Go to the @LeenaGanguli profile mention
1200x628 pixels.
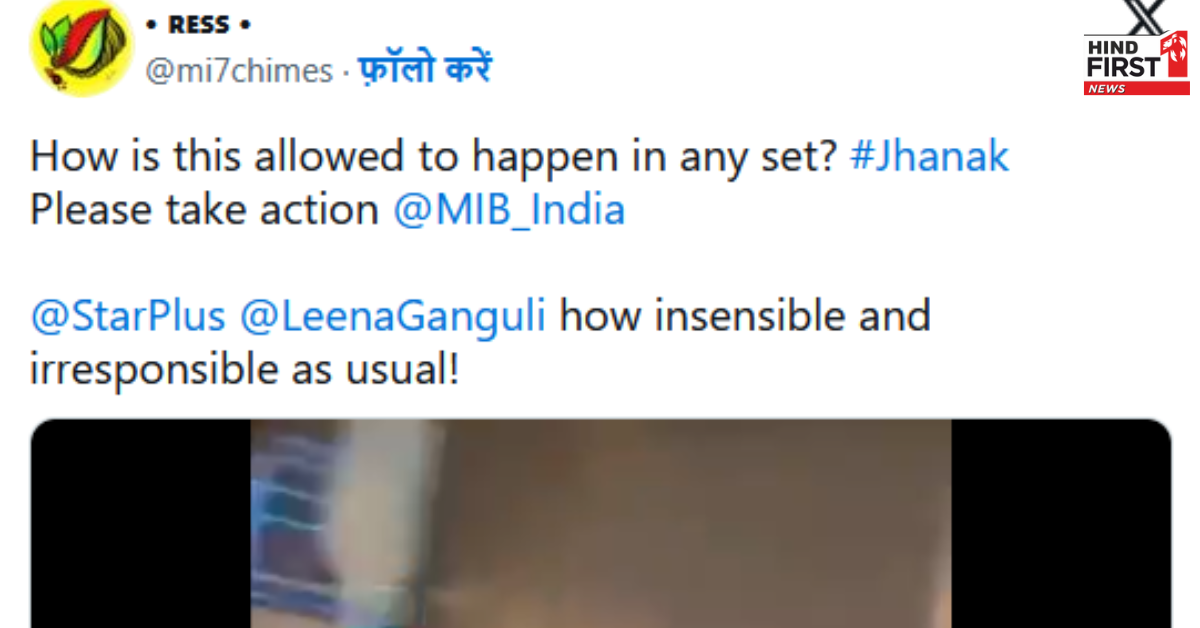pos(393,316)
